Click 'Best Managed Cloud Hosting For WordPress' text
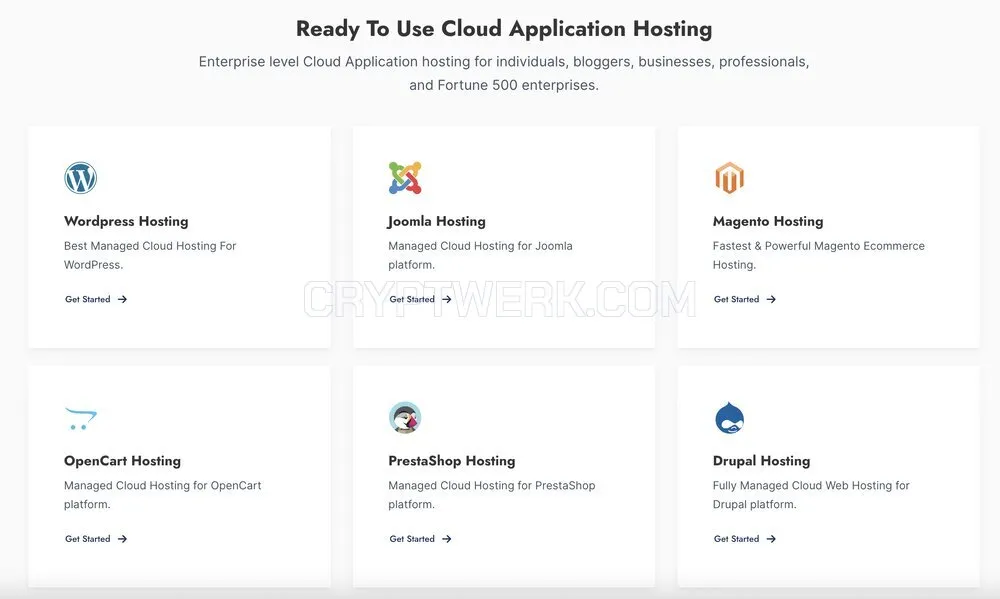Image resolution: width=1000 pixels, height=599 pixels. point(150,255)
